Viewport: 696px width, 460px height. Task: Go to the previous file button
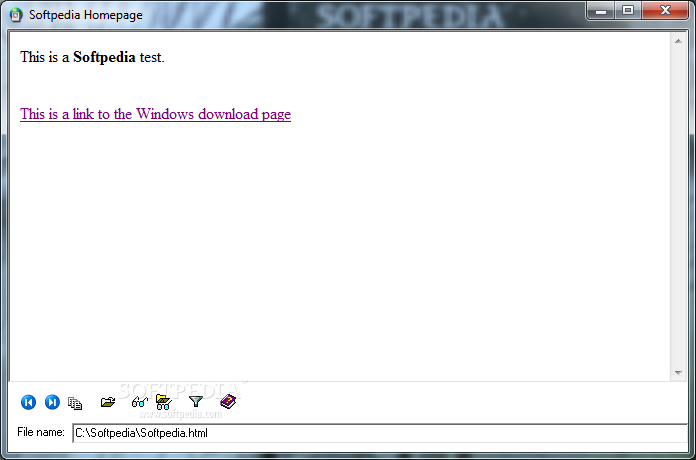[28, 402]
